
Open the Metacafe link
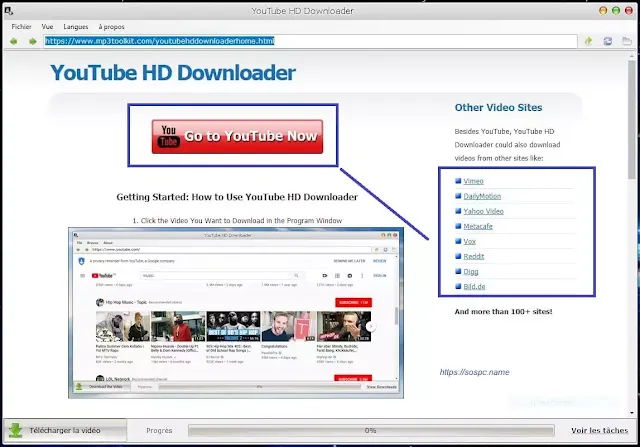point(478,226)
